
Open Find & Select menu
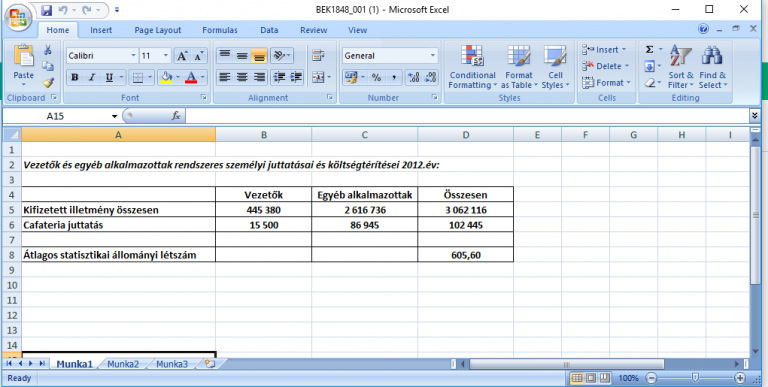(713, 67)
